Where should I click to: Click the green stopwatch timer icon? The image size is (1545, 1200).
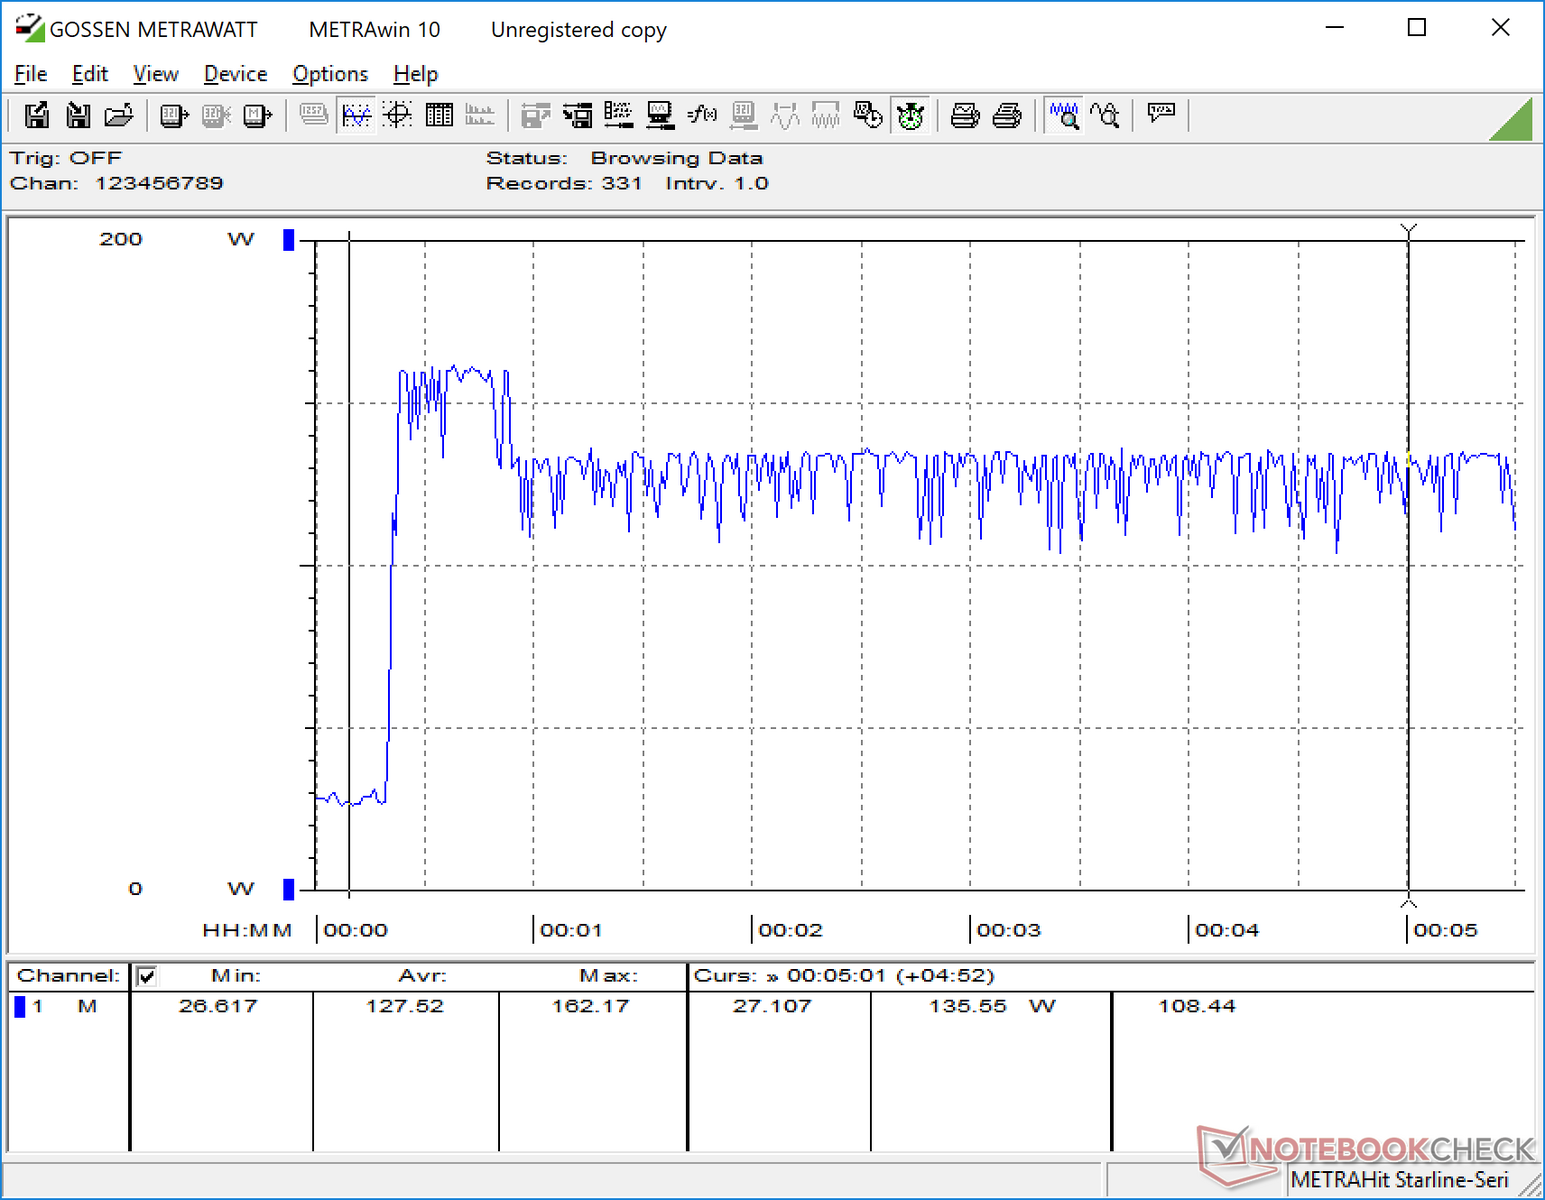tap(910, 116)
